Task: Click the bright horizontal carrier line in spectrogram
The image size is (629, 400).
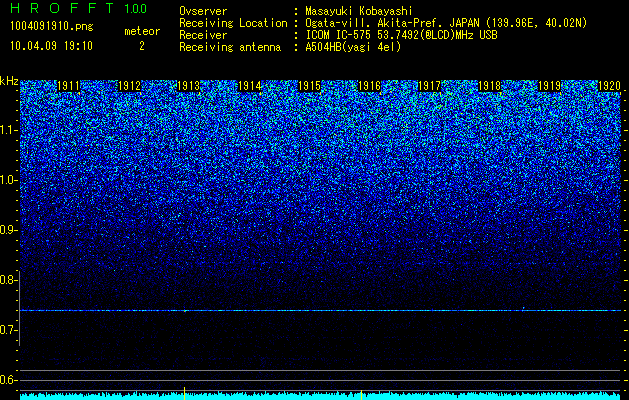Action: pos(321,311)
